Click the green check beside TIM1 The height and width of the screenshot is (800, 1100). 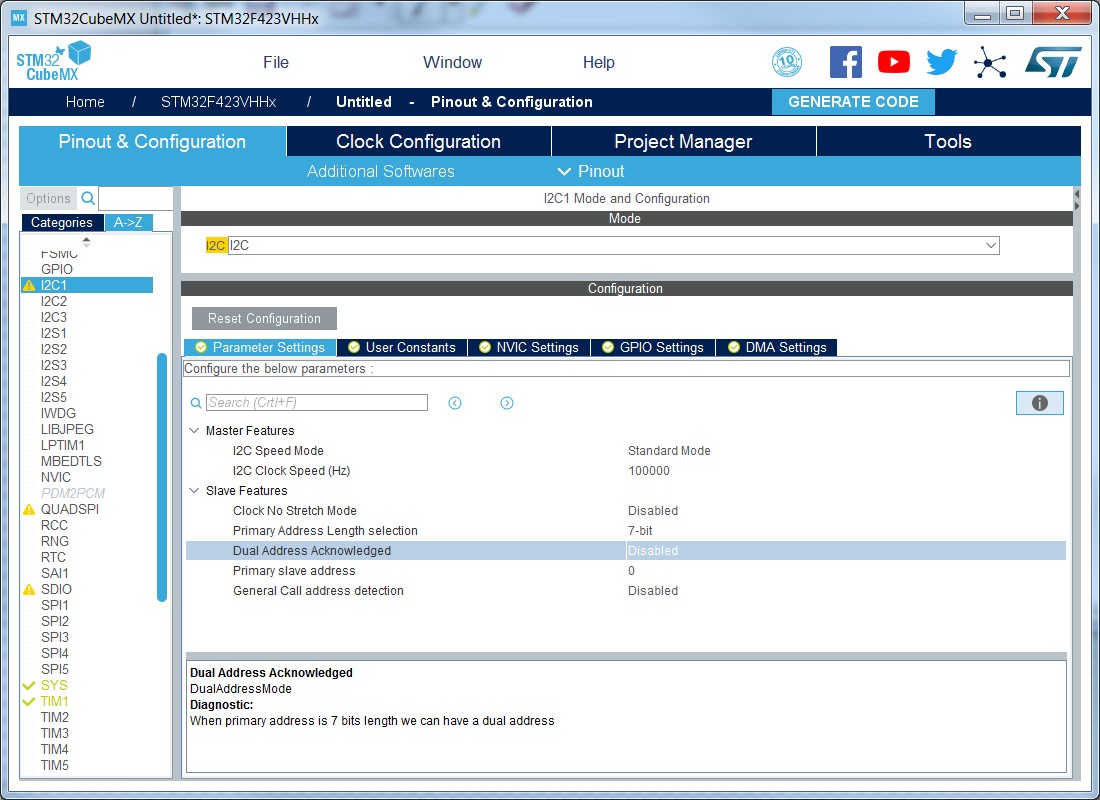click(29, 702)
